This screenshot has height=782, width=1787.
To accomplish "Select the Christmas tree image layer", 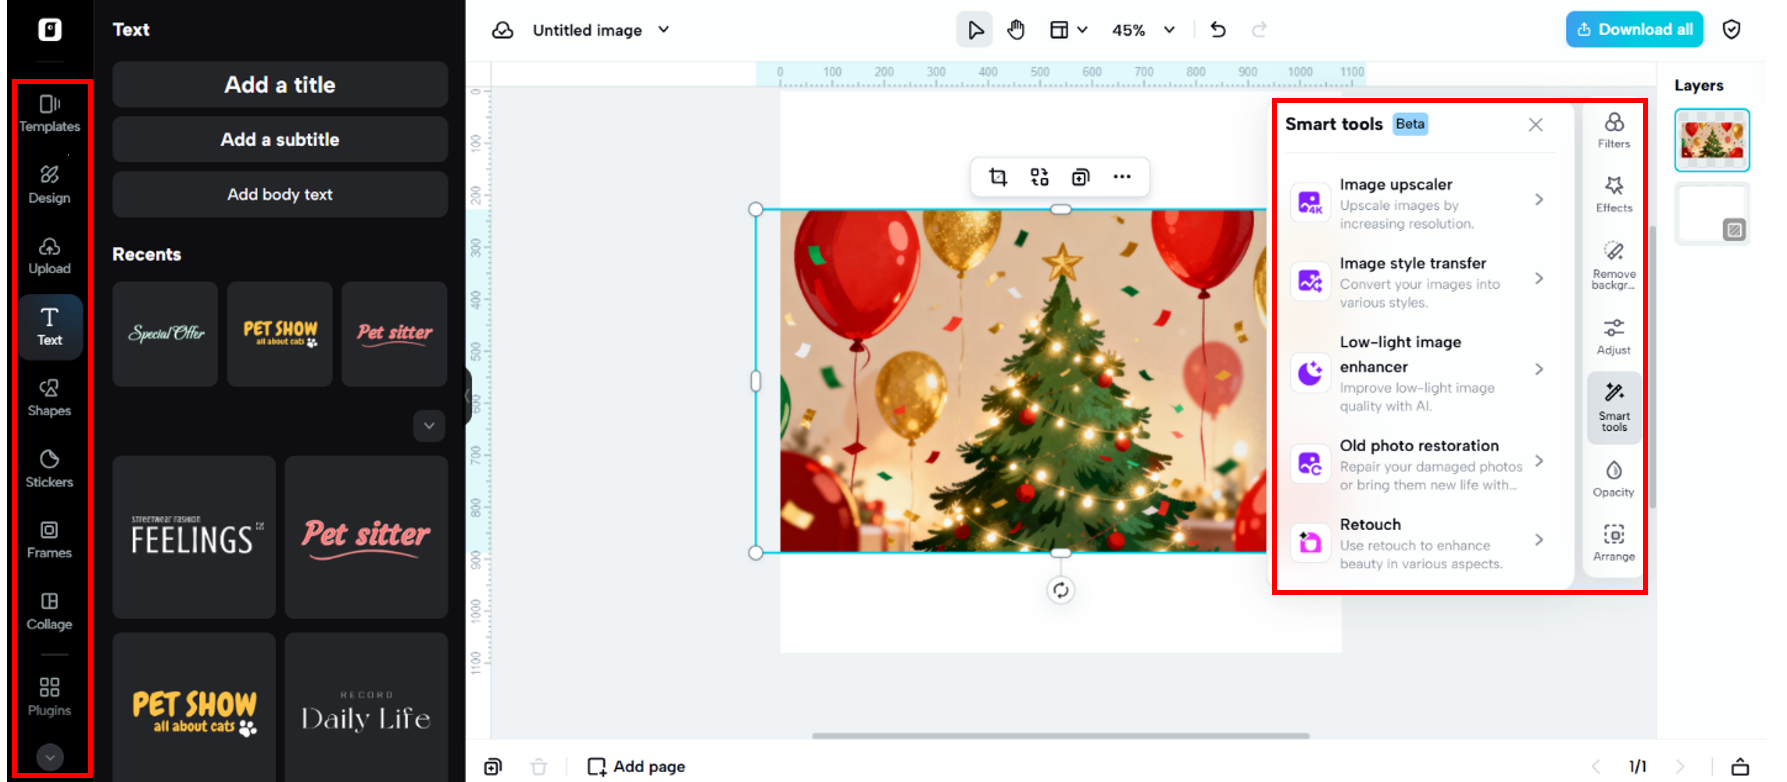I will (1712, 140).
